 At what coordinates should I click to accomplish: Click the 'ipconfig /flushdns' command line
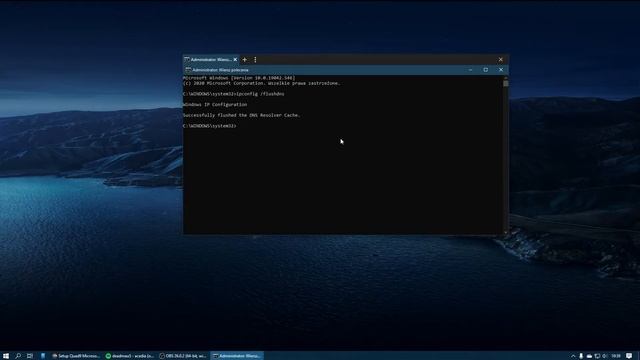233,94
